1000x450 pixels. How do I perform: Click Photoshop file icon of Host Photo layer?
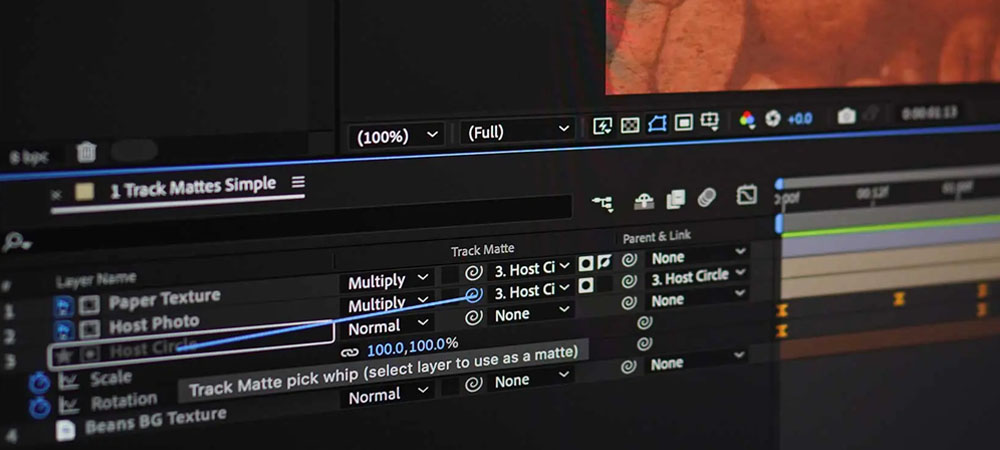[x=64, y=330]
